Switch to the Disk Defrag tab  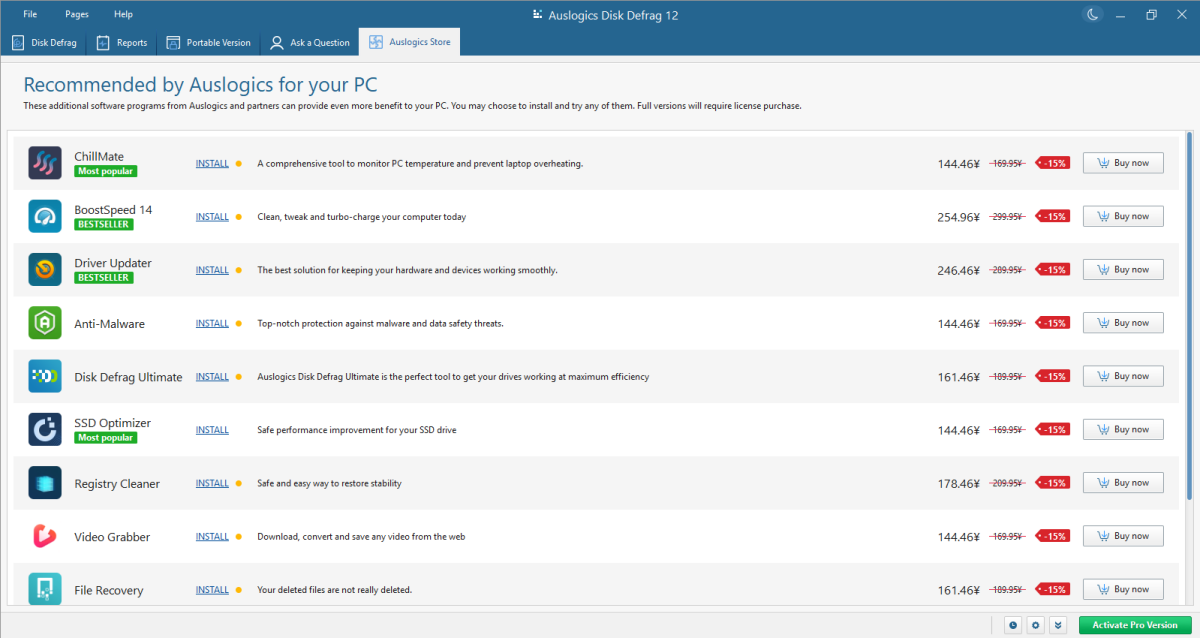44,43
